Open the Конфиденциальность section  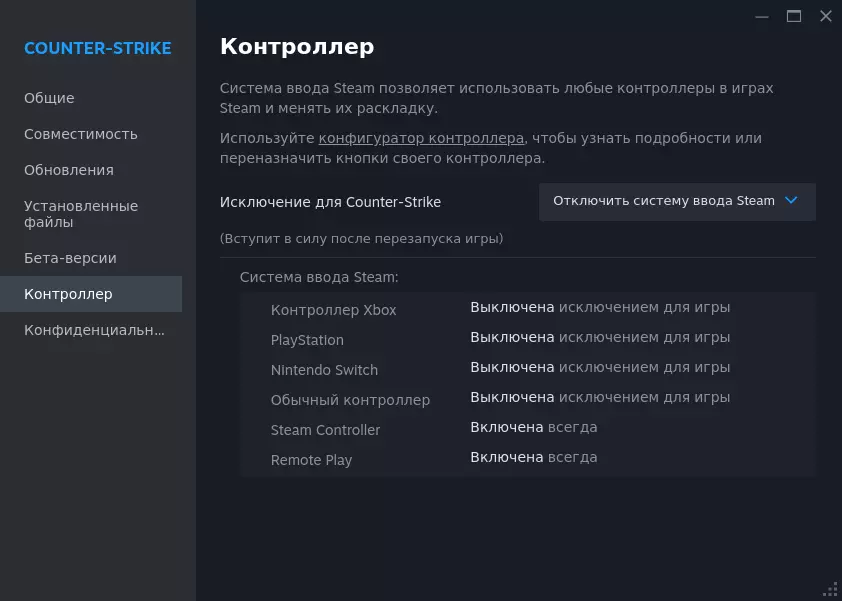click(94, 330)
